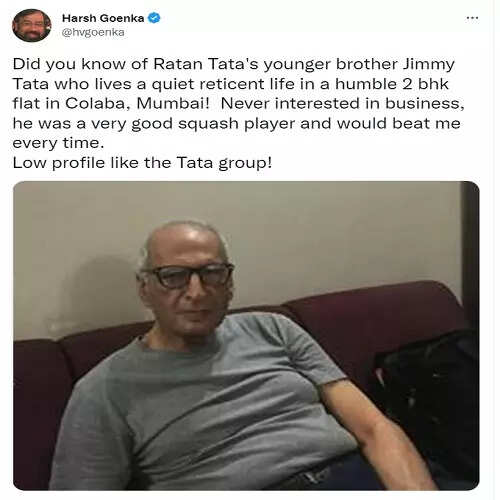Image resolution: width=500 pixels, height=500 pixels.
Task: Select the phrase 'flat in Colaba, Mumbai!'
Action: [111, 104]
